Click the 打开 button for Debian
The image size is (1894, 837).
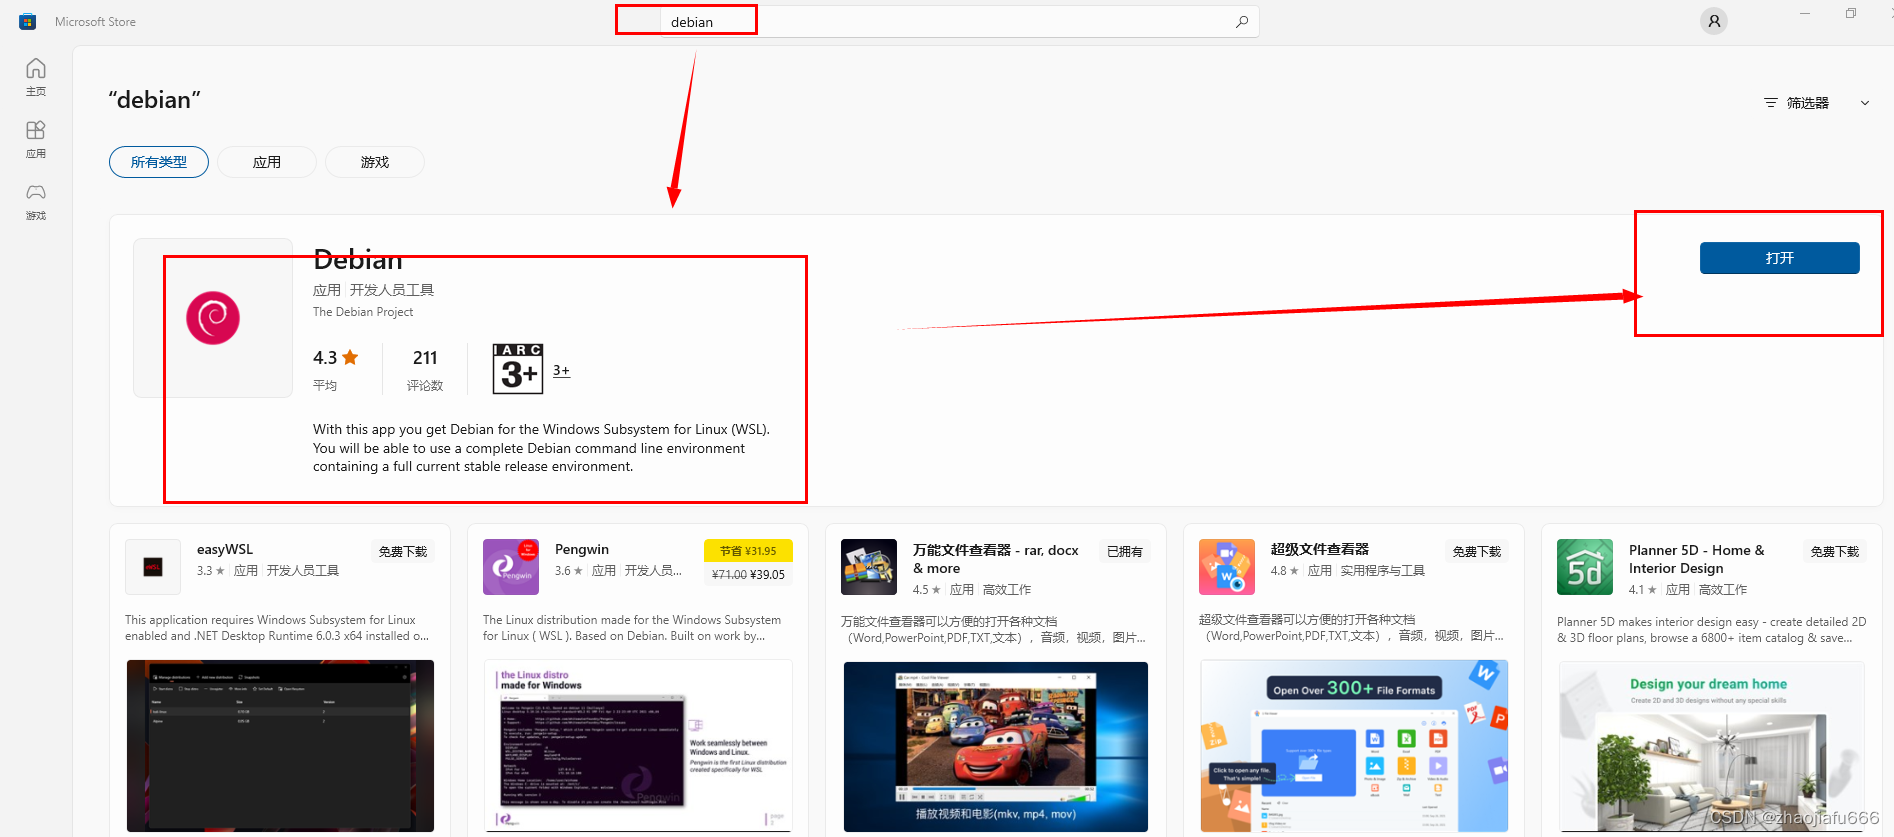1780,258
